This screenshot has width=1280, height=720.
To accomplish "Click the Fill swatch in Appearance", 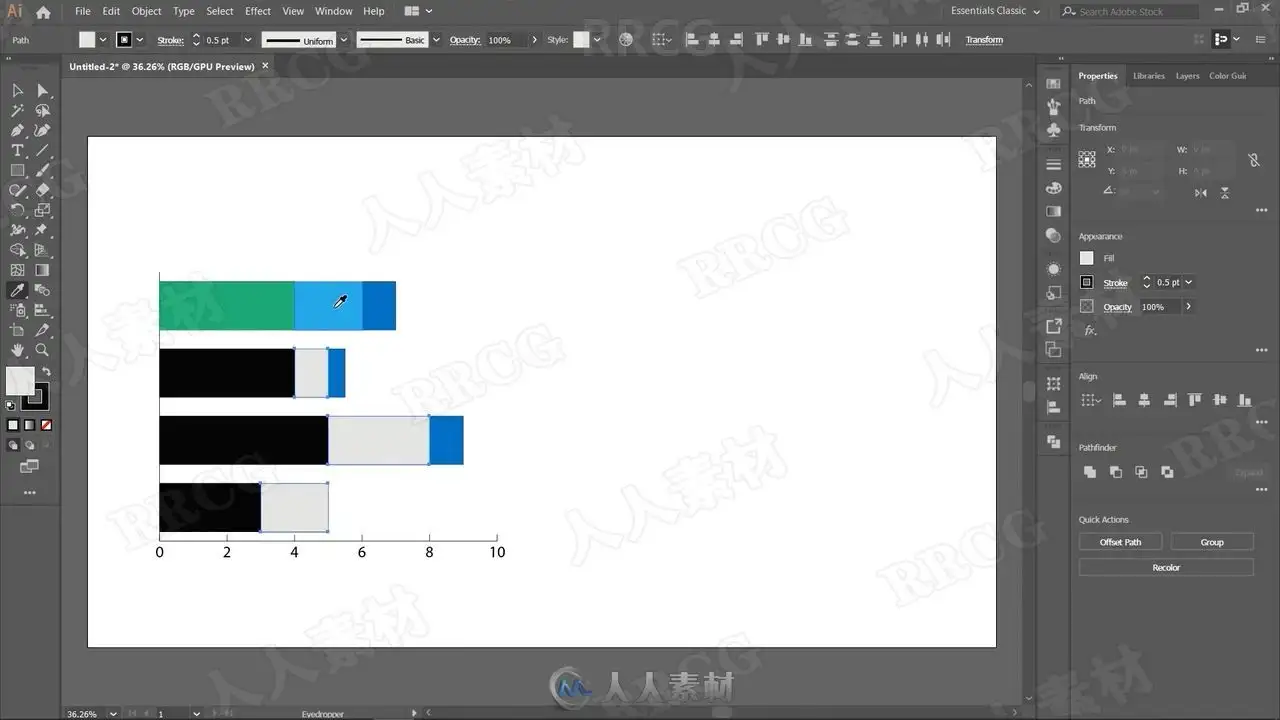I will tap(1087, 258).
